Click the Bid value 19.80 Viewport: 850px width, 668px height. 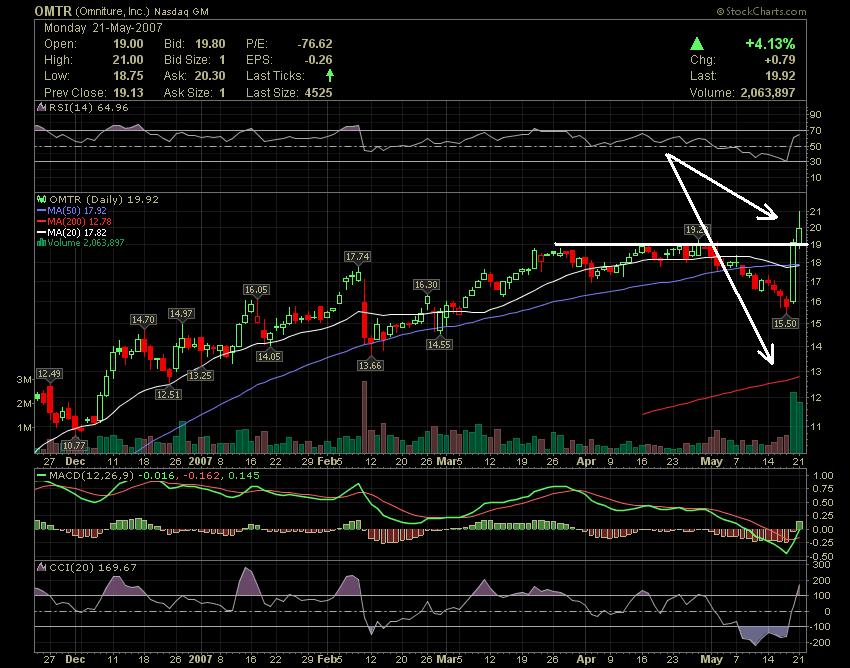(210, 44)
